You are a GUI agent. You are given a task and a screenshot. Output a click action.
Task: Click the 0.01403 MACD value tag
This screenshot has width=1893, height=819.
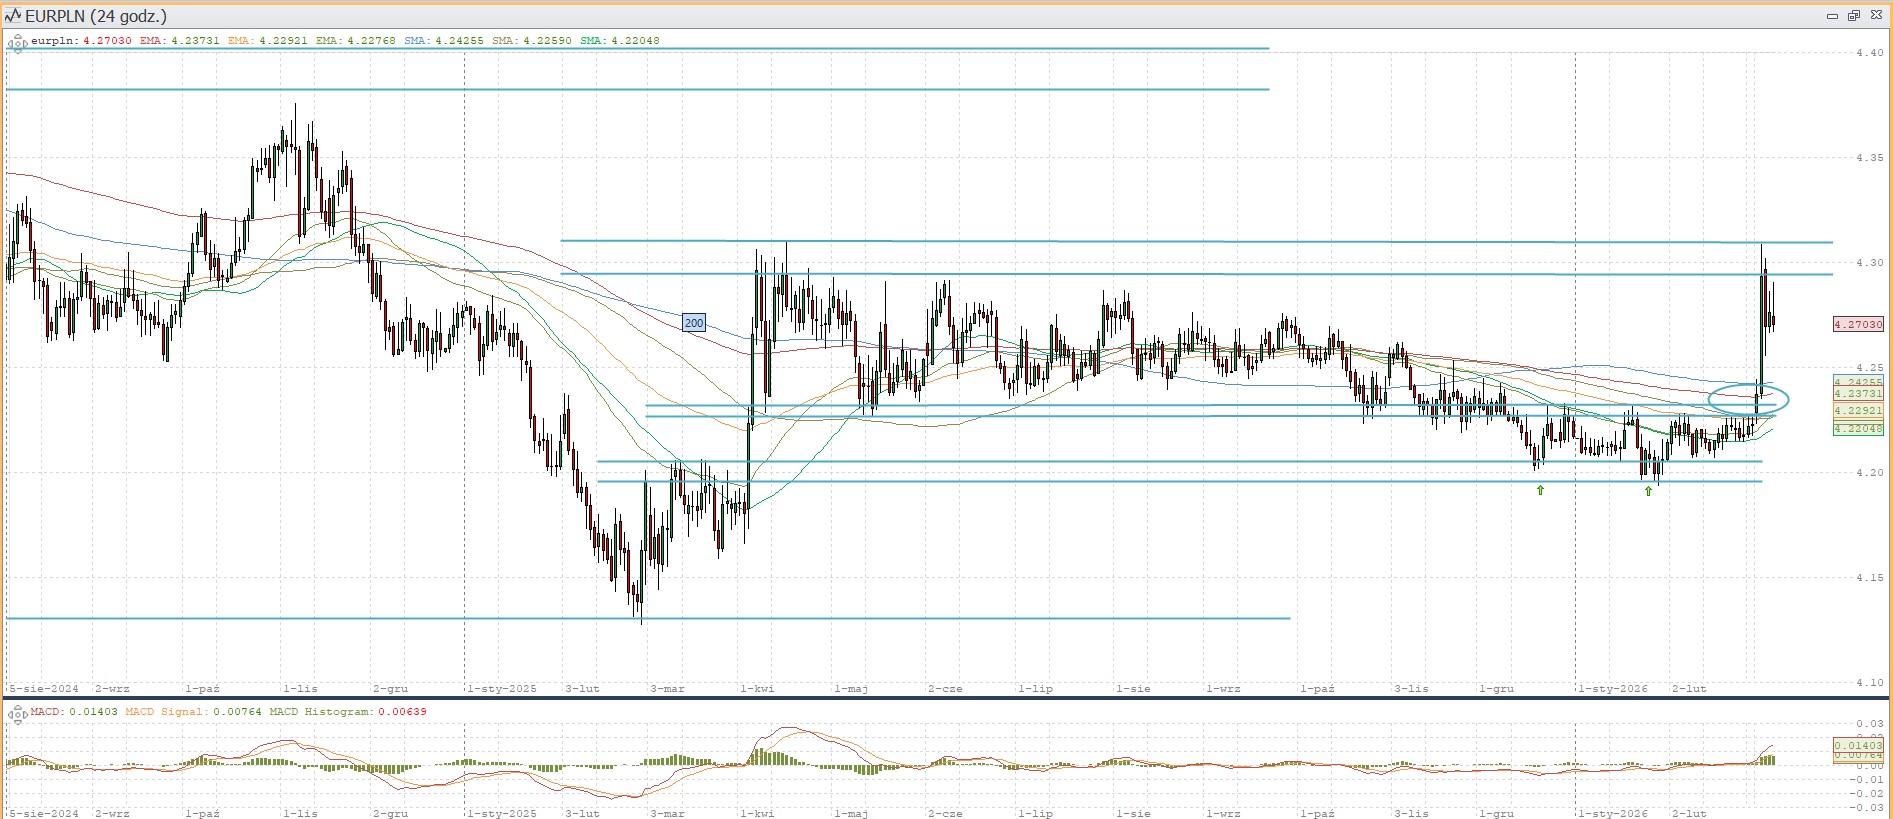[1858, 745]
